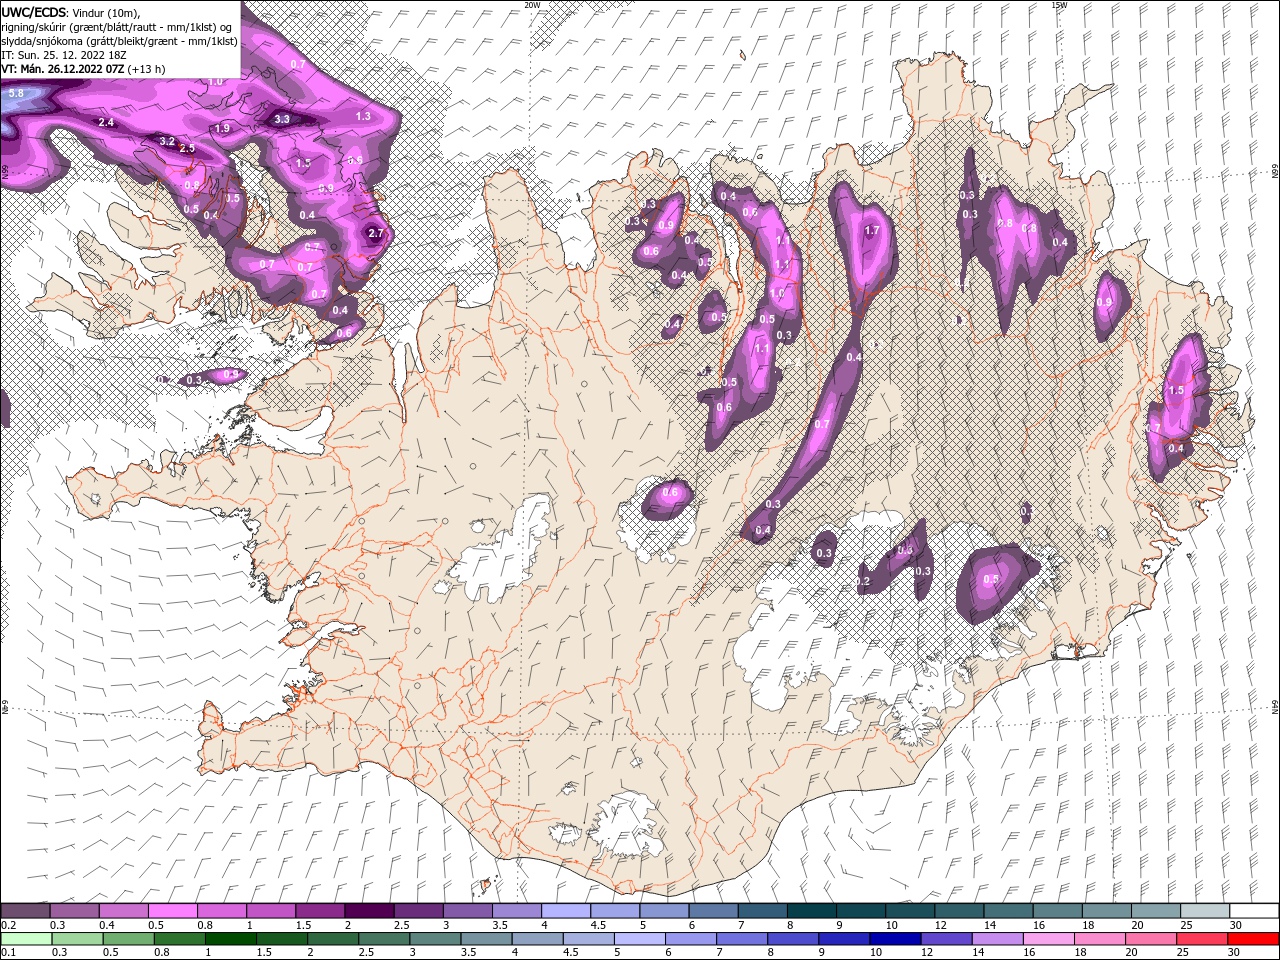The height and width of the screenshot is (960, 1280).
Task: Click the snow scale swatch between 3 and 3.5
Action: [x=467, y=911]
